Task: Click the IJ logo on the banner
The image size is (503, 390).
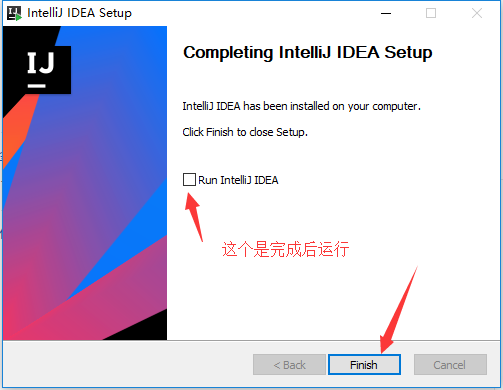Action: (41, 70)
